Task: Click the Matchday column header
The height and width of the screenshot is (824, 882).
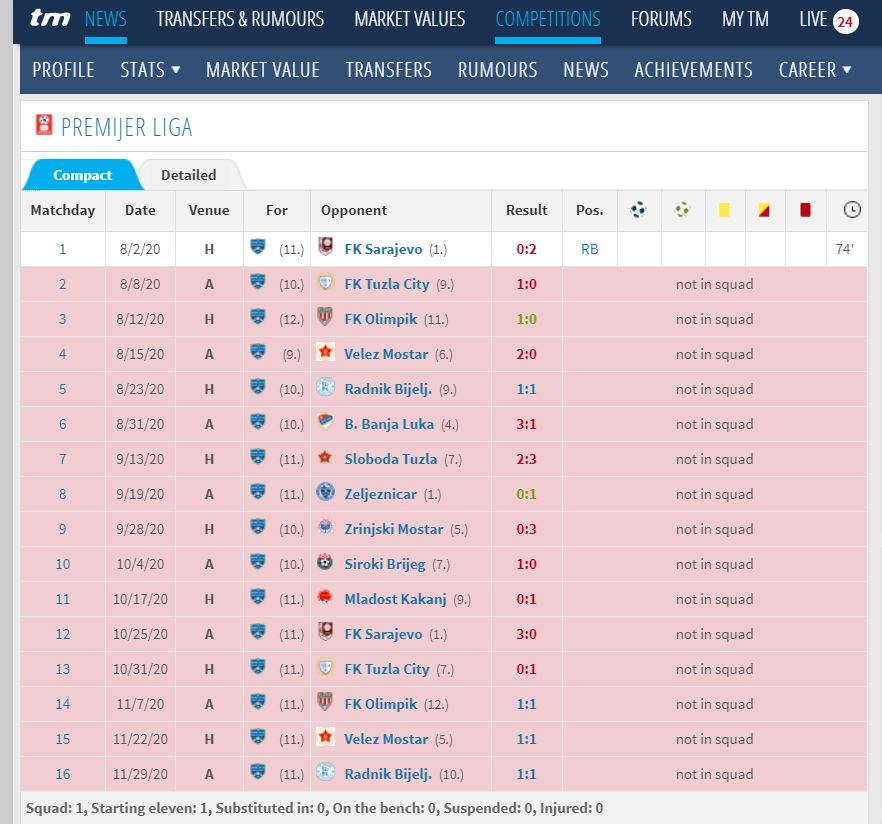Action: pyautogui.click(x=62, y=210)
